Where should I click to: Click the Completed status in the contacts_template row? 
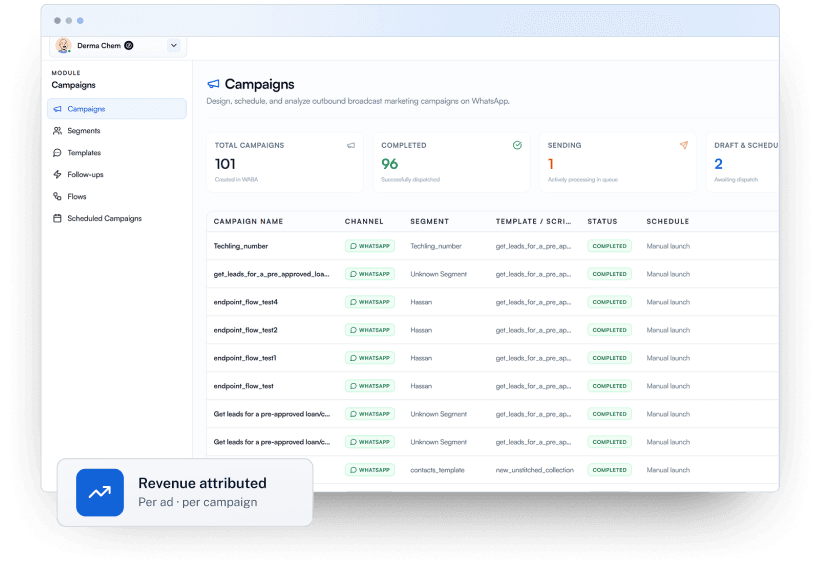coord(609,471)
